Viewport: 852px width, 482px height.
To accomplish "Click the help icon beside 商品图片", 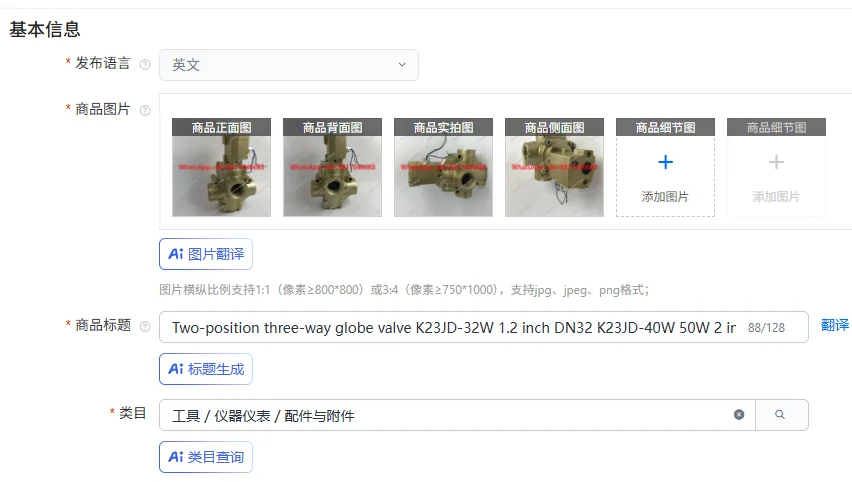I will [x=145, y=110].
